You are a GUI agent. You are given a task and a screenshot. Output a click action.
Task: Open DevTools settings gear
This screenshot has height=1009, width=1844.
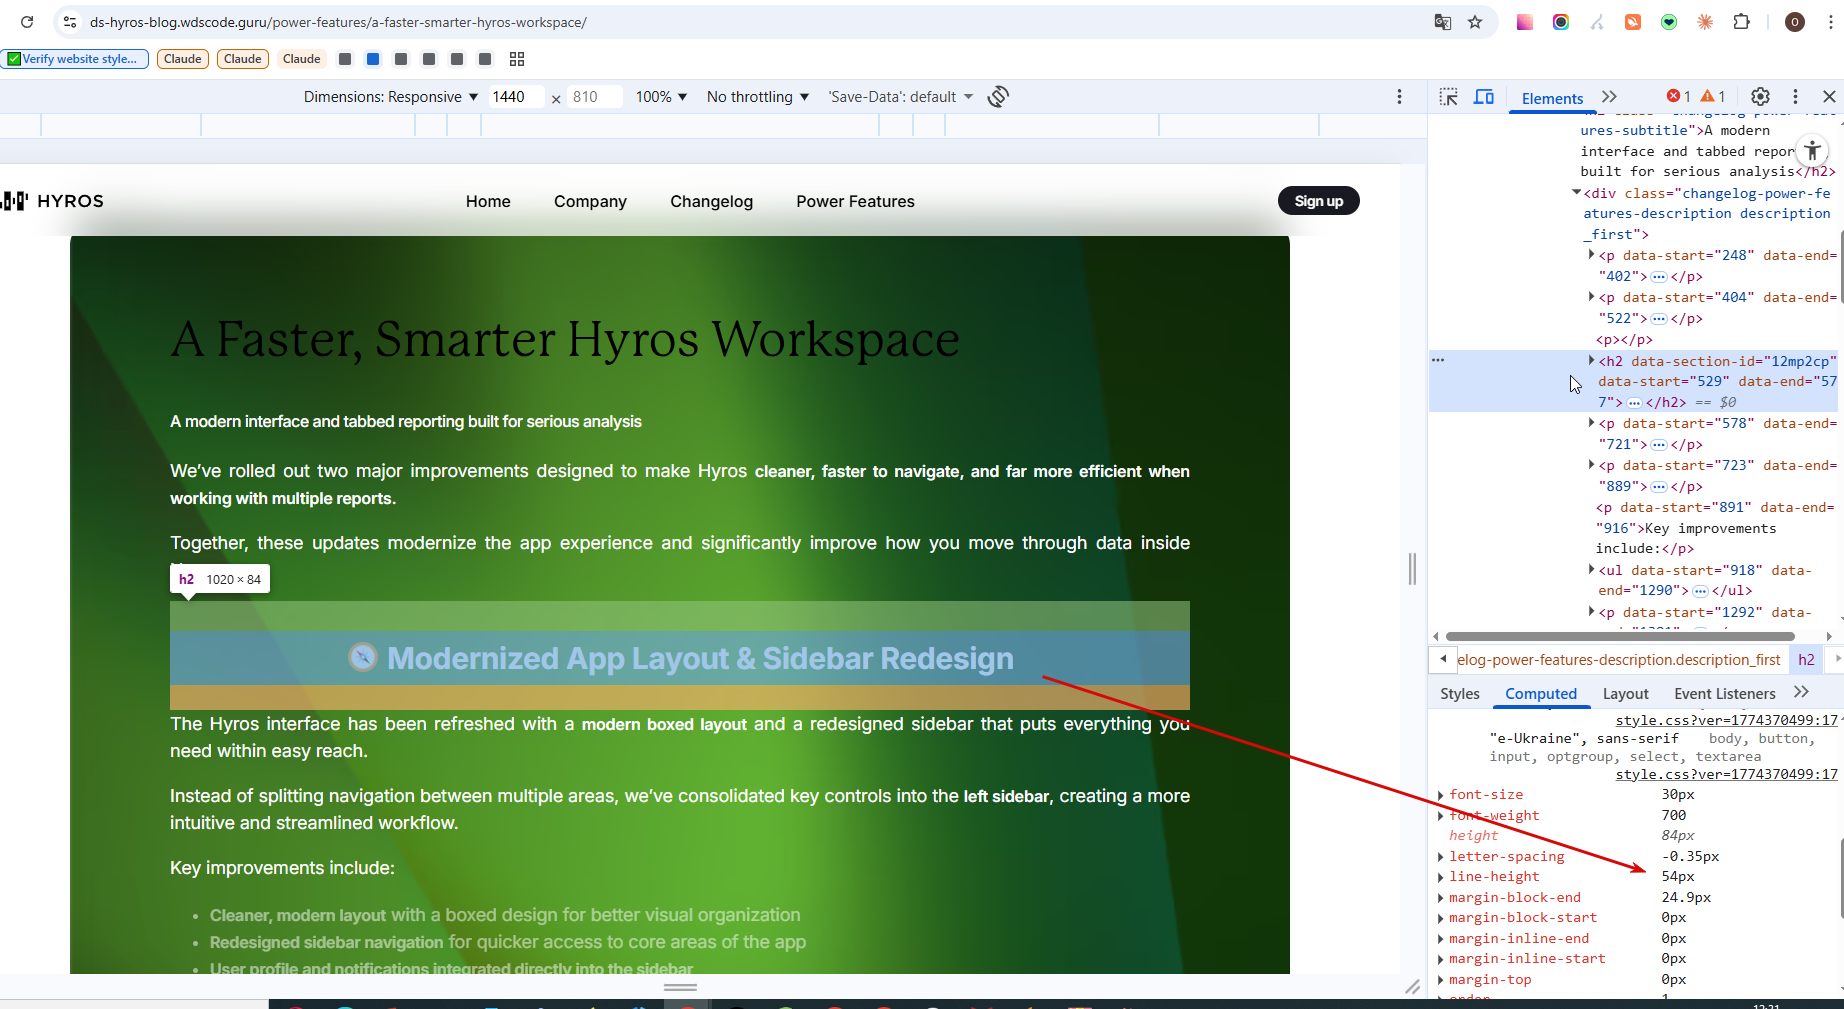tap(1760, 97)
